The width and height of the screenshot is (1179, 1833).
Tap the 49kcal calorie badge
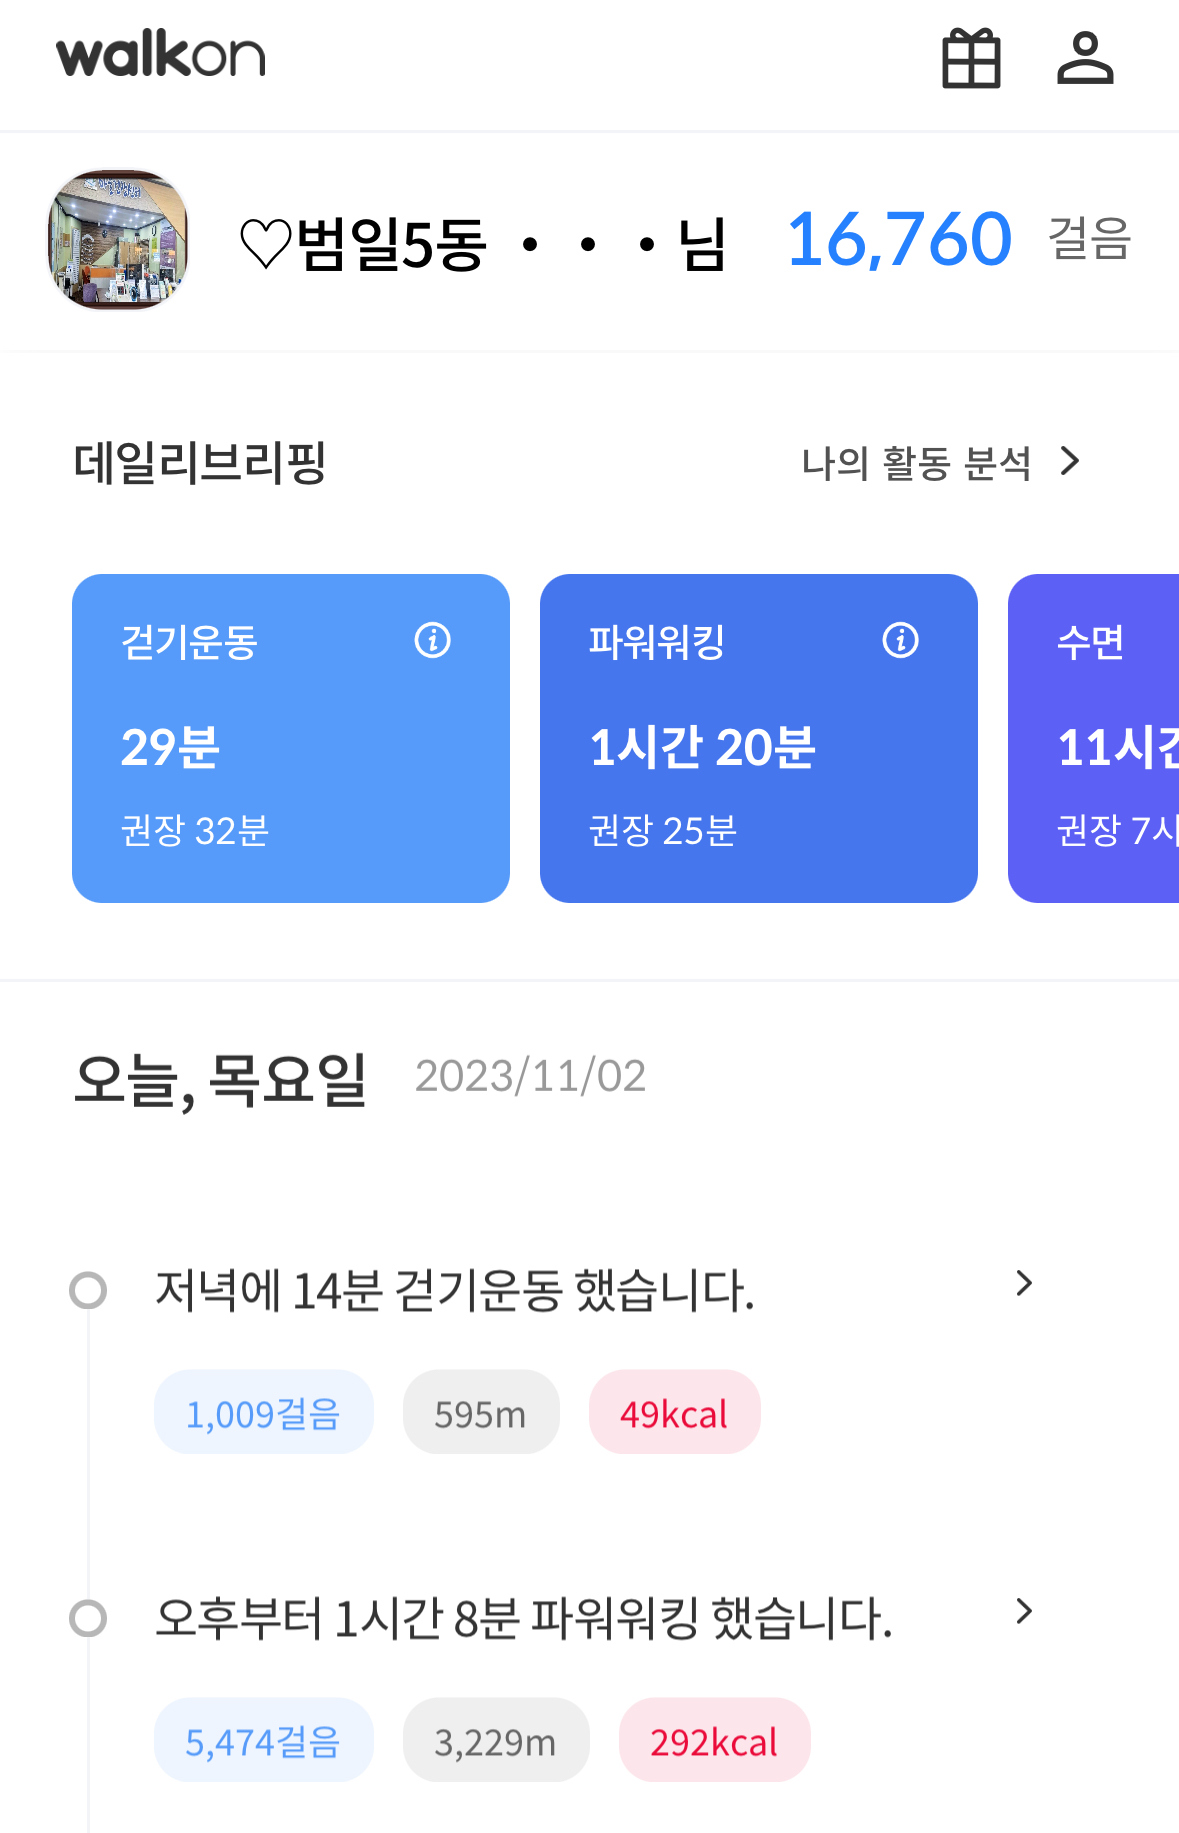(x=674, y=1414)
